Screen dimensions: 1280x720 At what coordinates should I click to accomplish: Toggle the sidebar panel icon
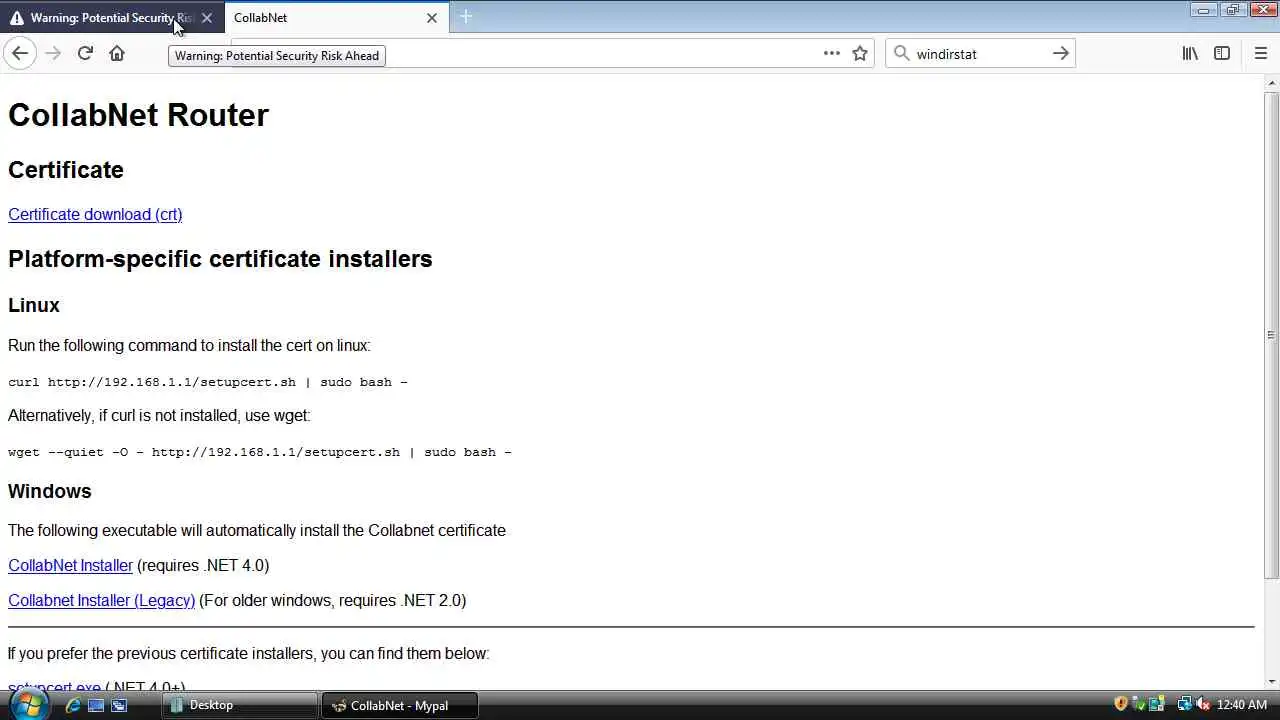tap(1222, 54)
